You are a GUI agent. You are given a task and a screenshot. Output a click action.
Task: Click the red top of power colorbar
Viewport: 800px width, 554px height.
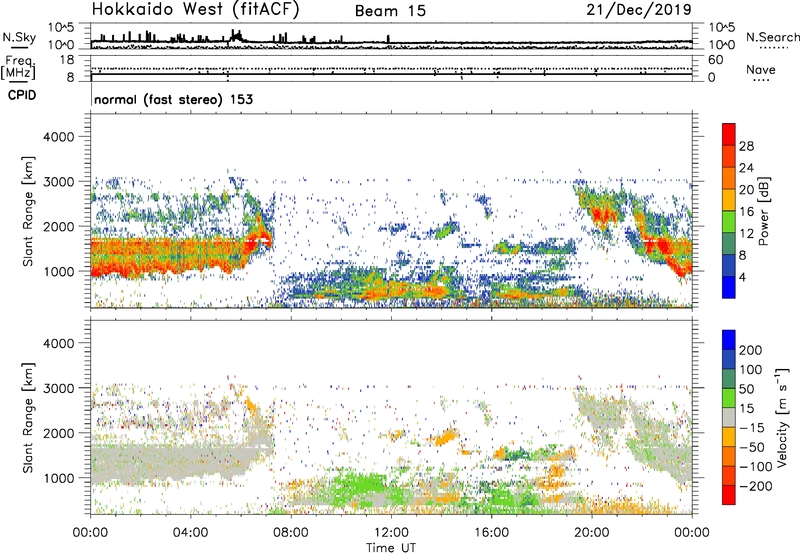(729, 134)
